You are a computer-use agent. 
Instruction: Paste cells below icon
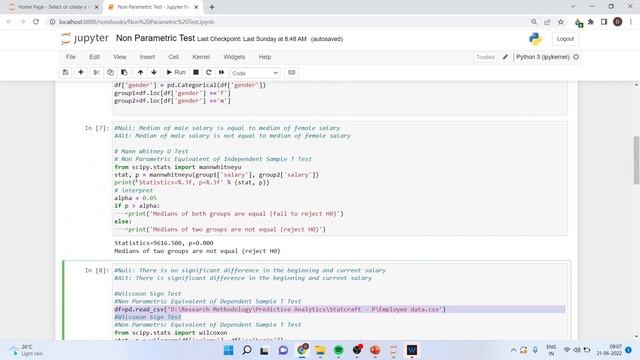(x=124, y=73)
